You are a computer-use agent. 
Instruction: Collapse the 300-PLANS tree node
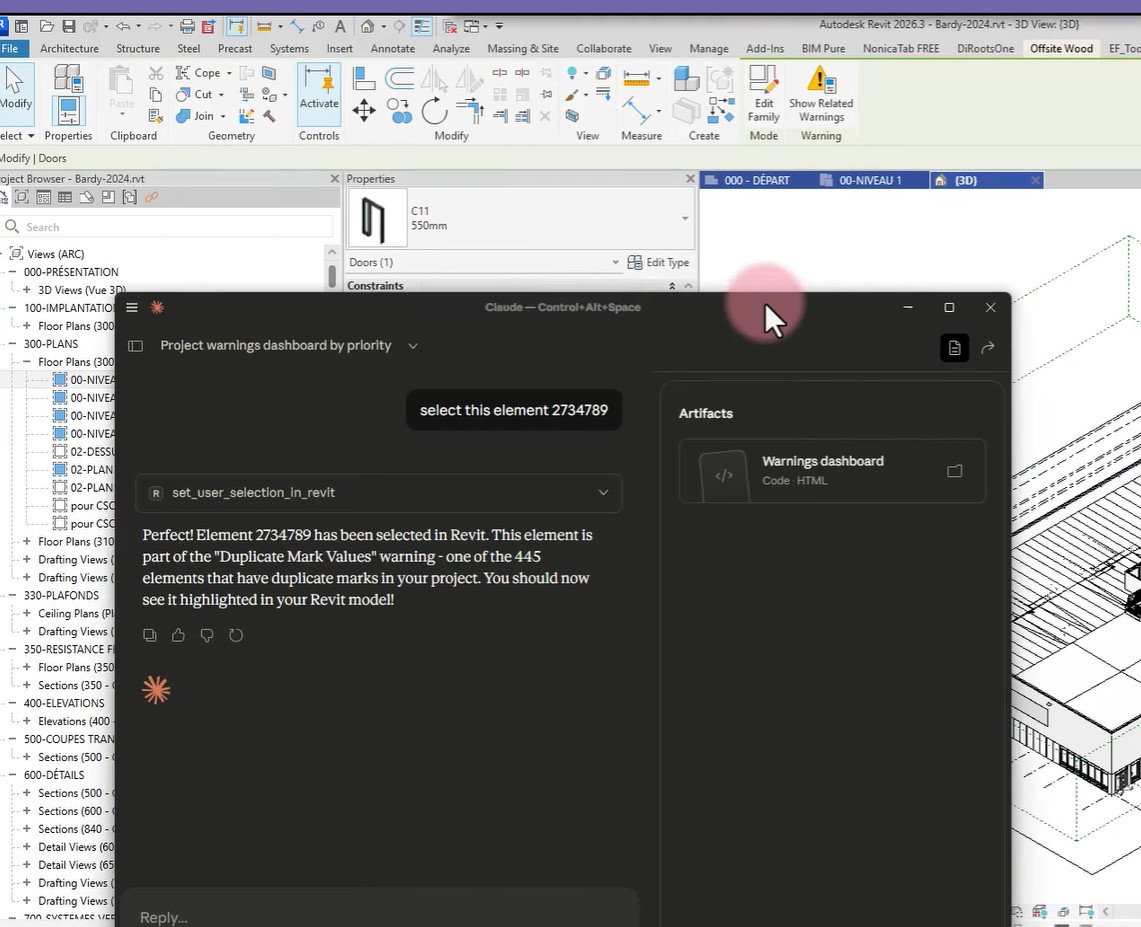[x=12, y=344]
